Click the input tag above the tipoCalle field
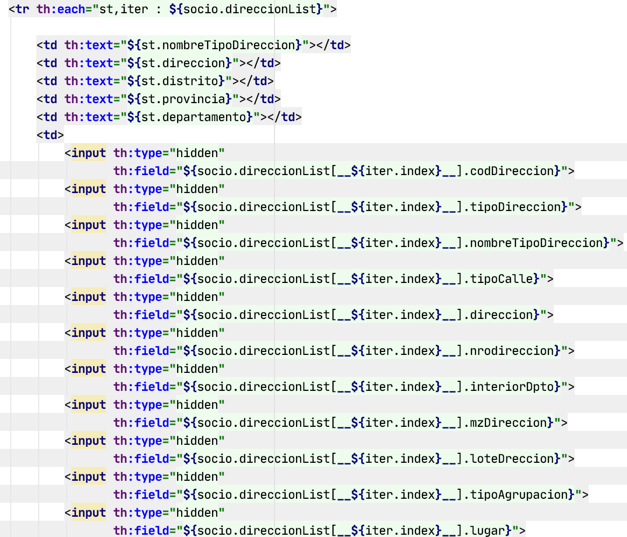 pyautogui.click(x=88, y=261)
